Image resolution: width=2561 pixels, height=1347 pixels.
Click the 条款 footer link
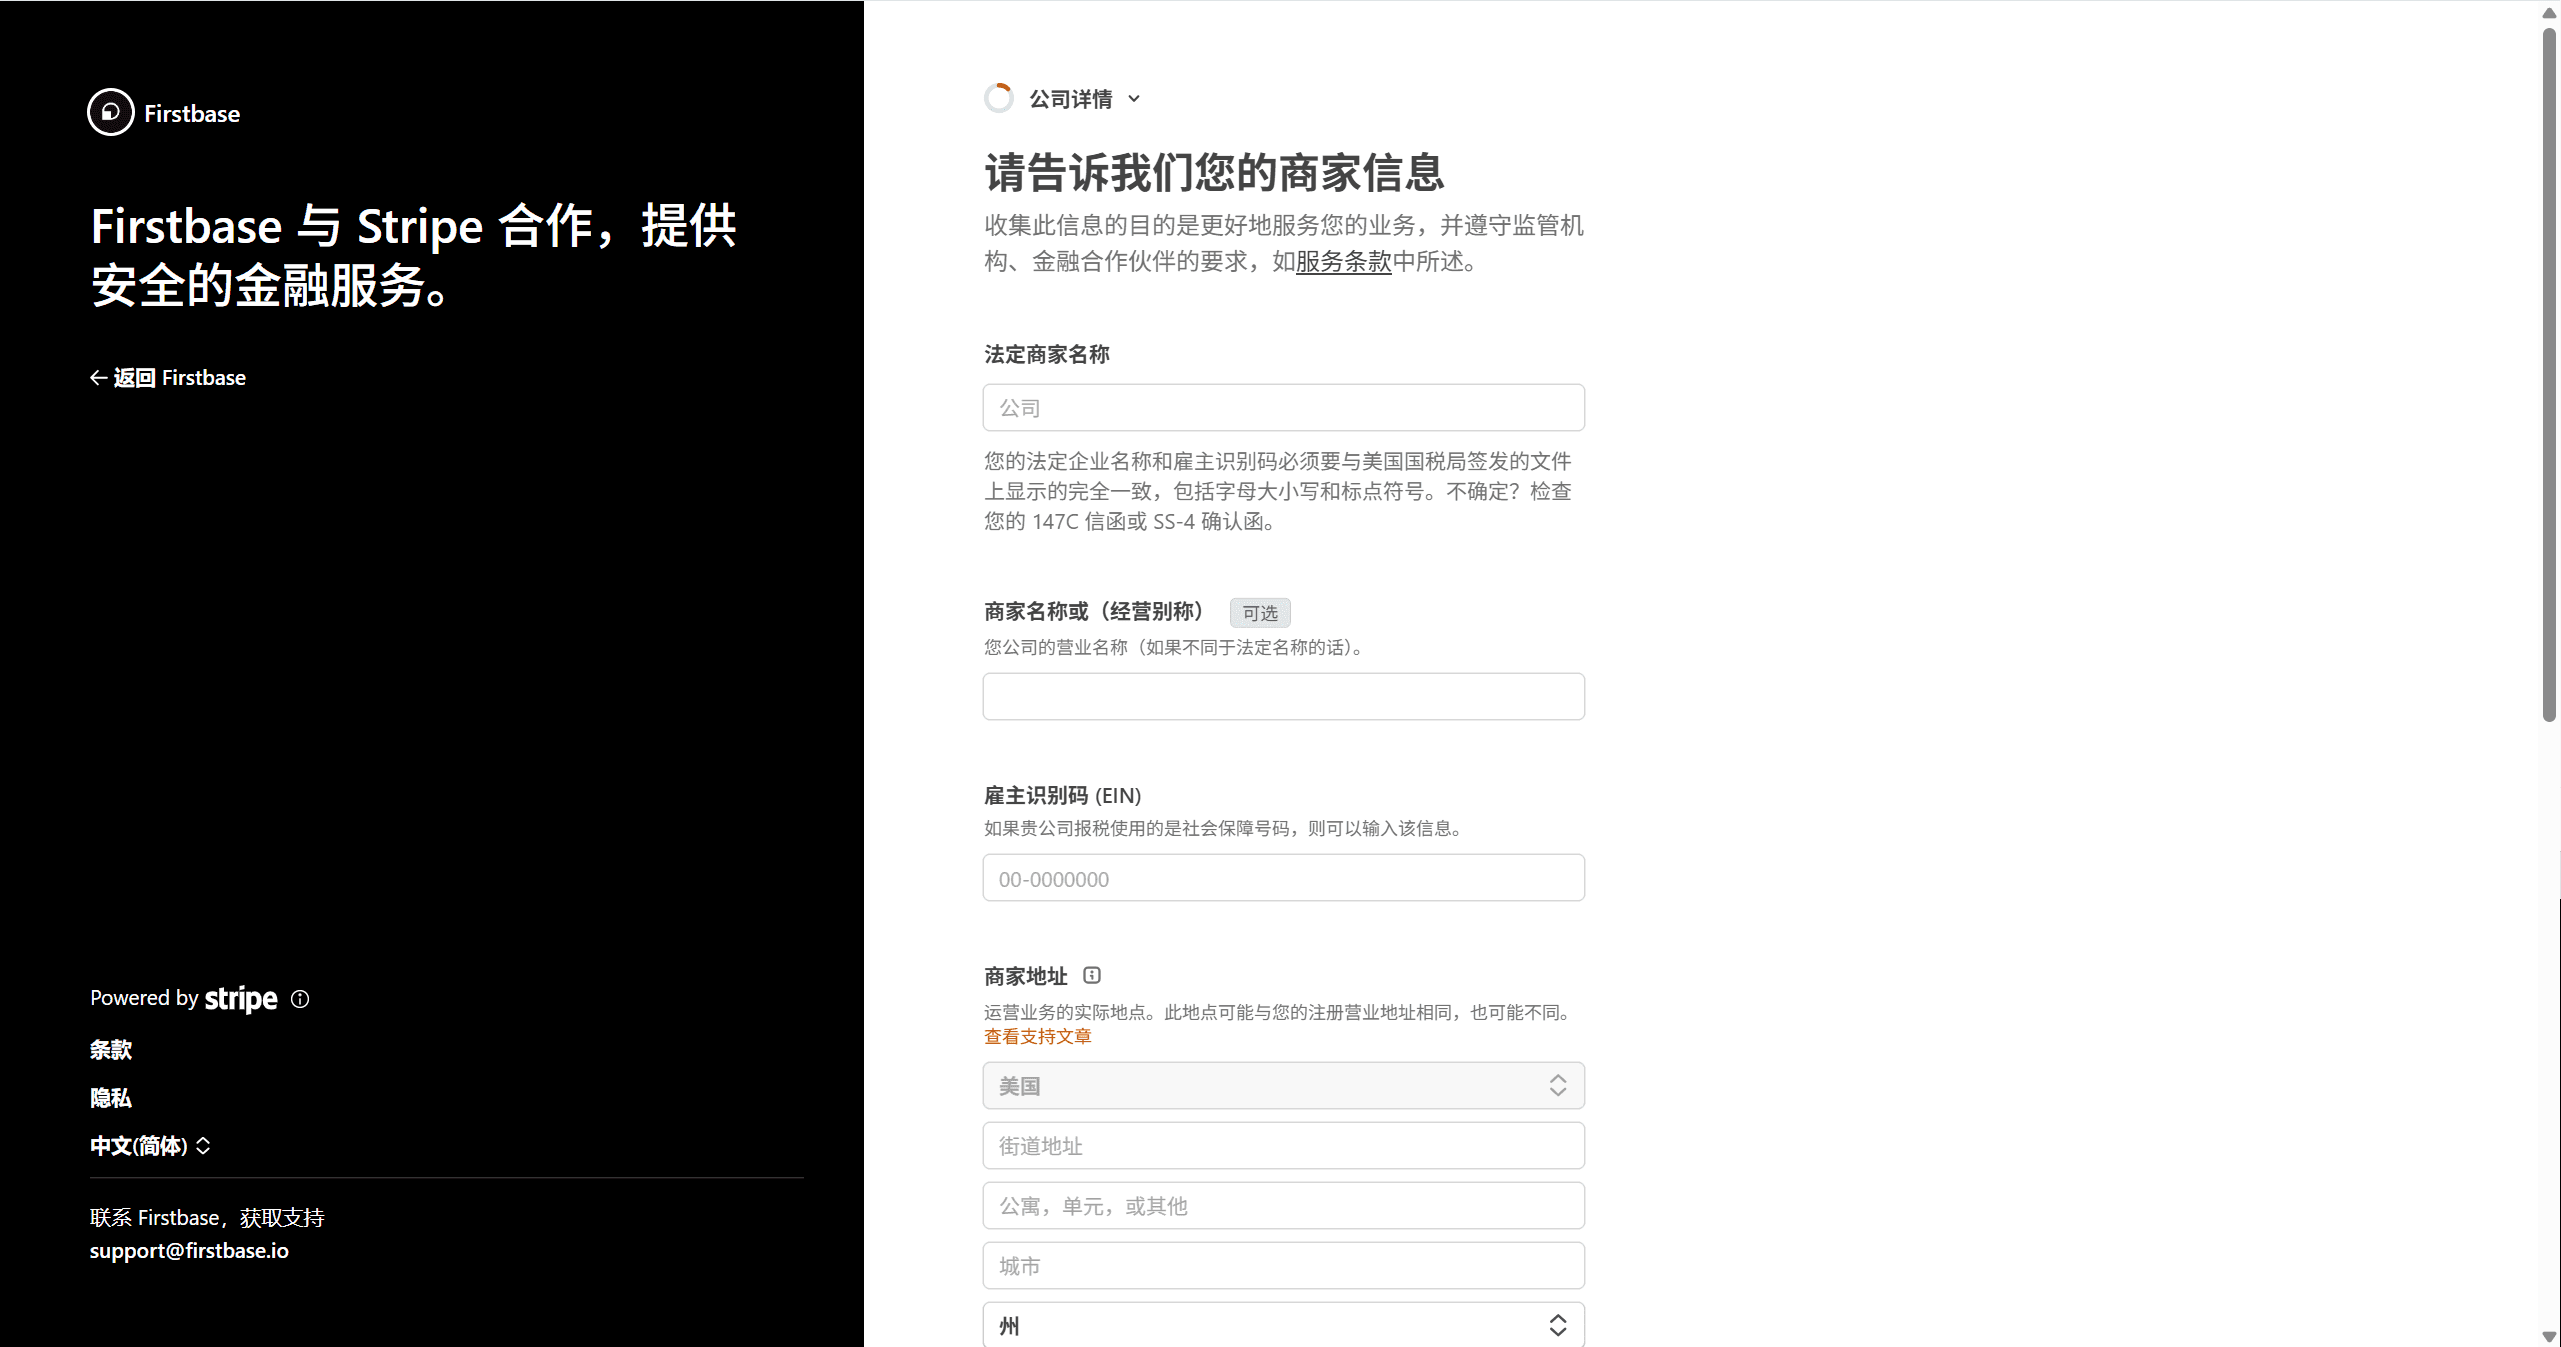tap(111, 1050)
